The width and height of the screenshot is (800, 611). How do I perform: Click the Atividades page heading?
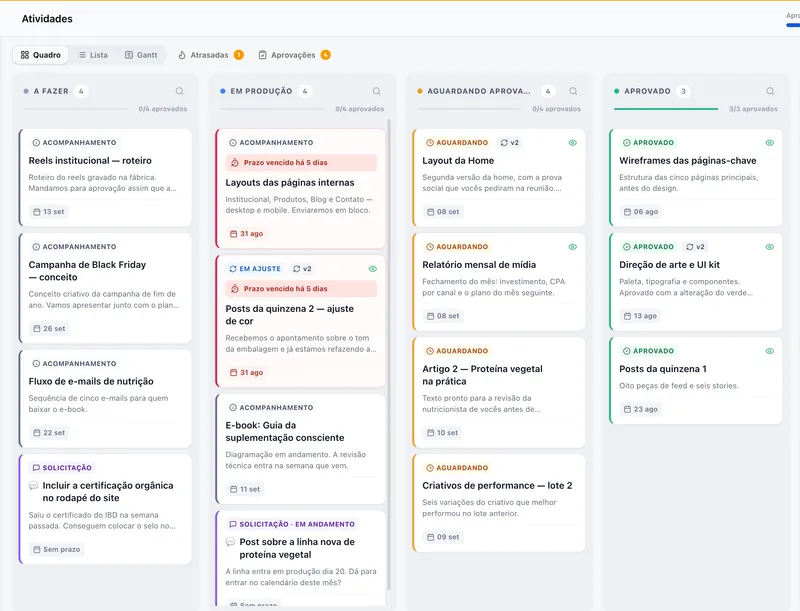click(47, 19)
